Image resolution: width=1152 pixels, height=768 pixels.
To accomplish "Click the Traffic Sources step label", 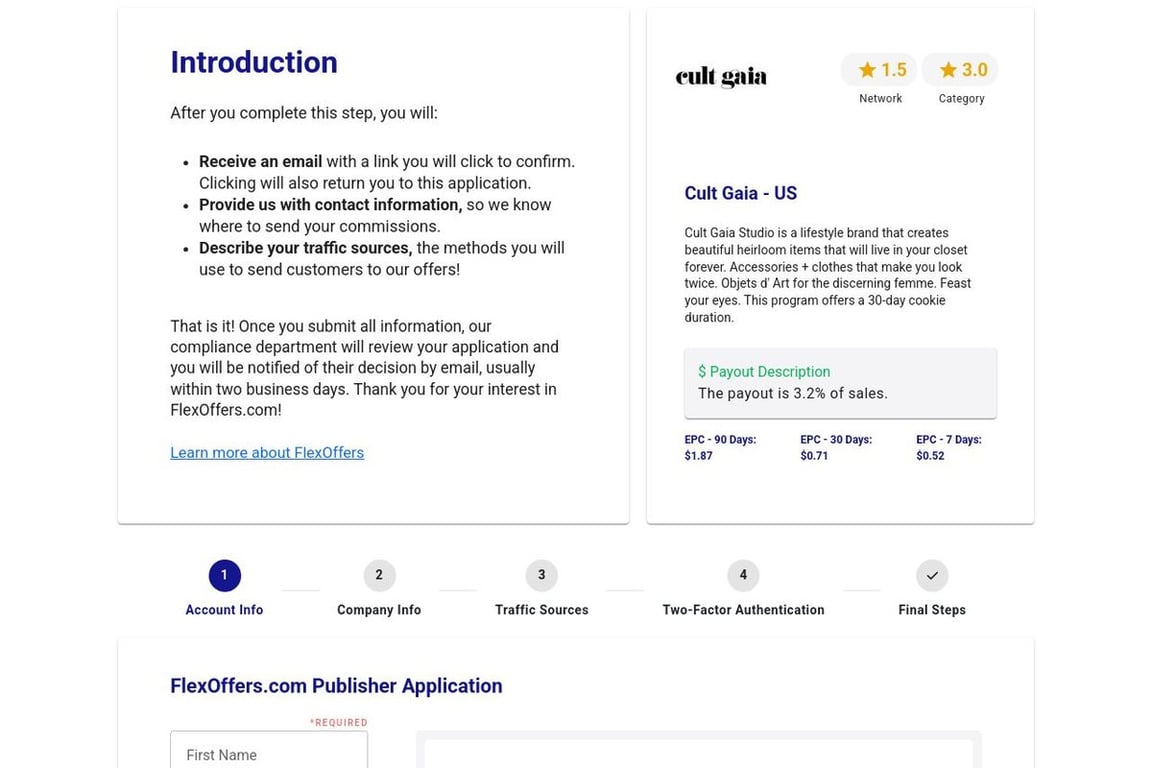I will coord(541,610).
